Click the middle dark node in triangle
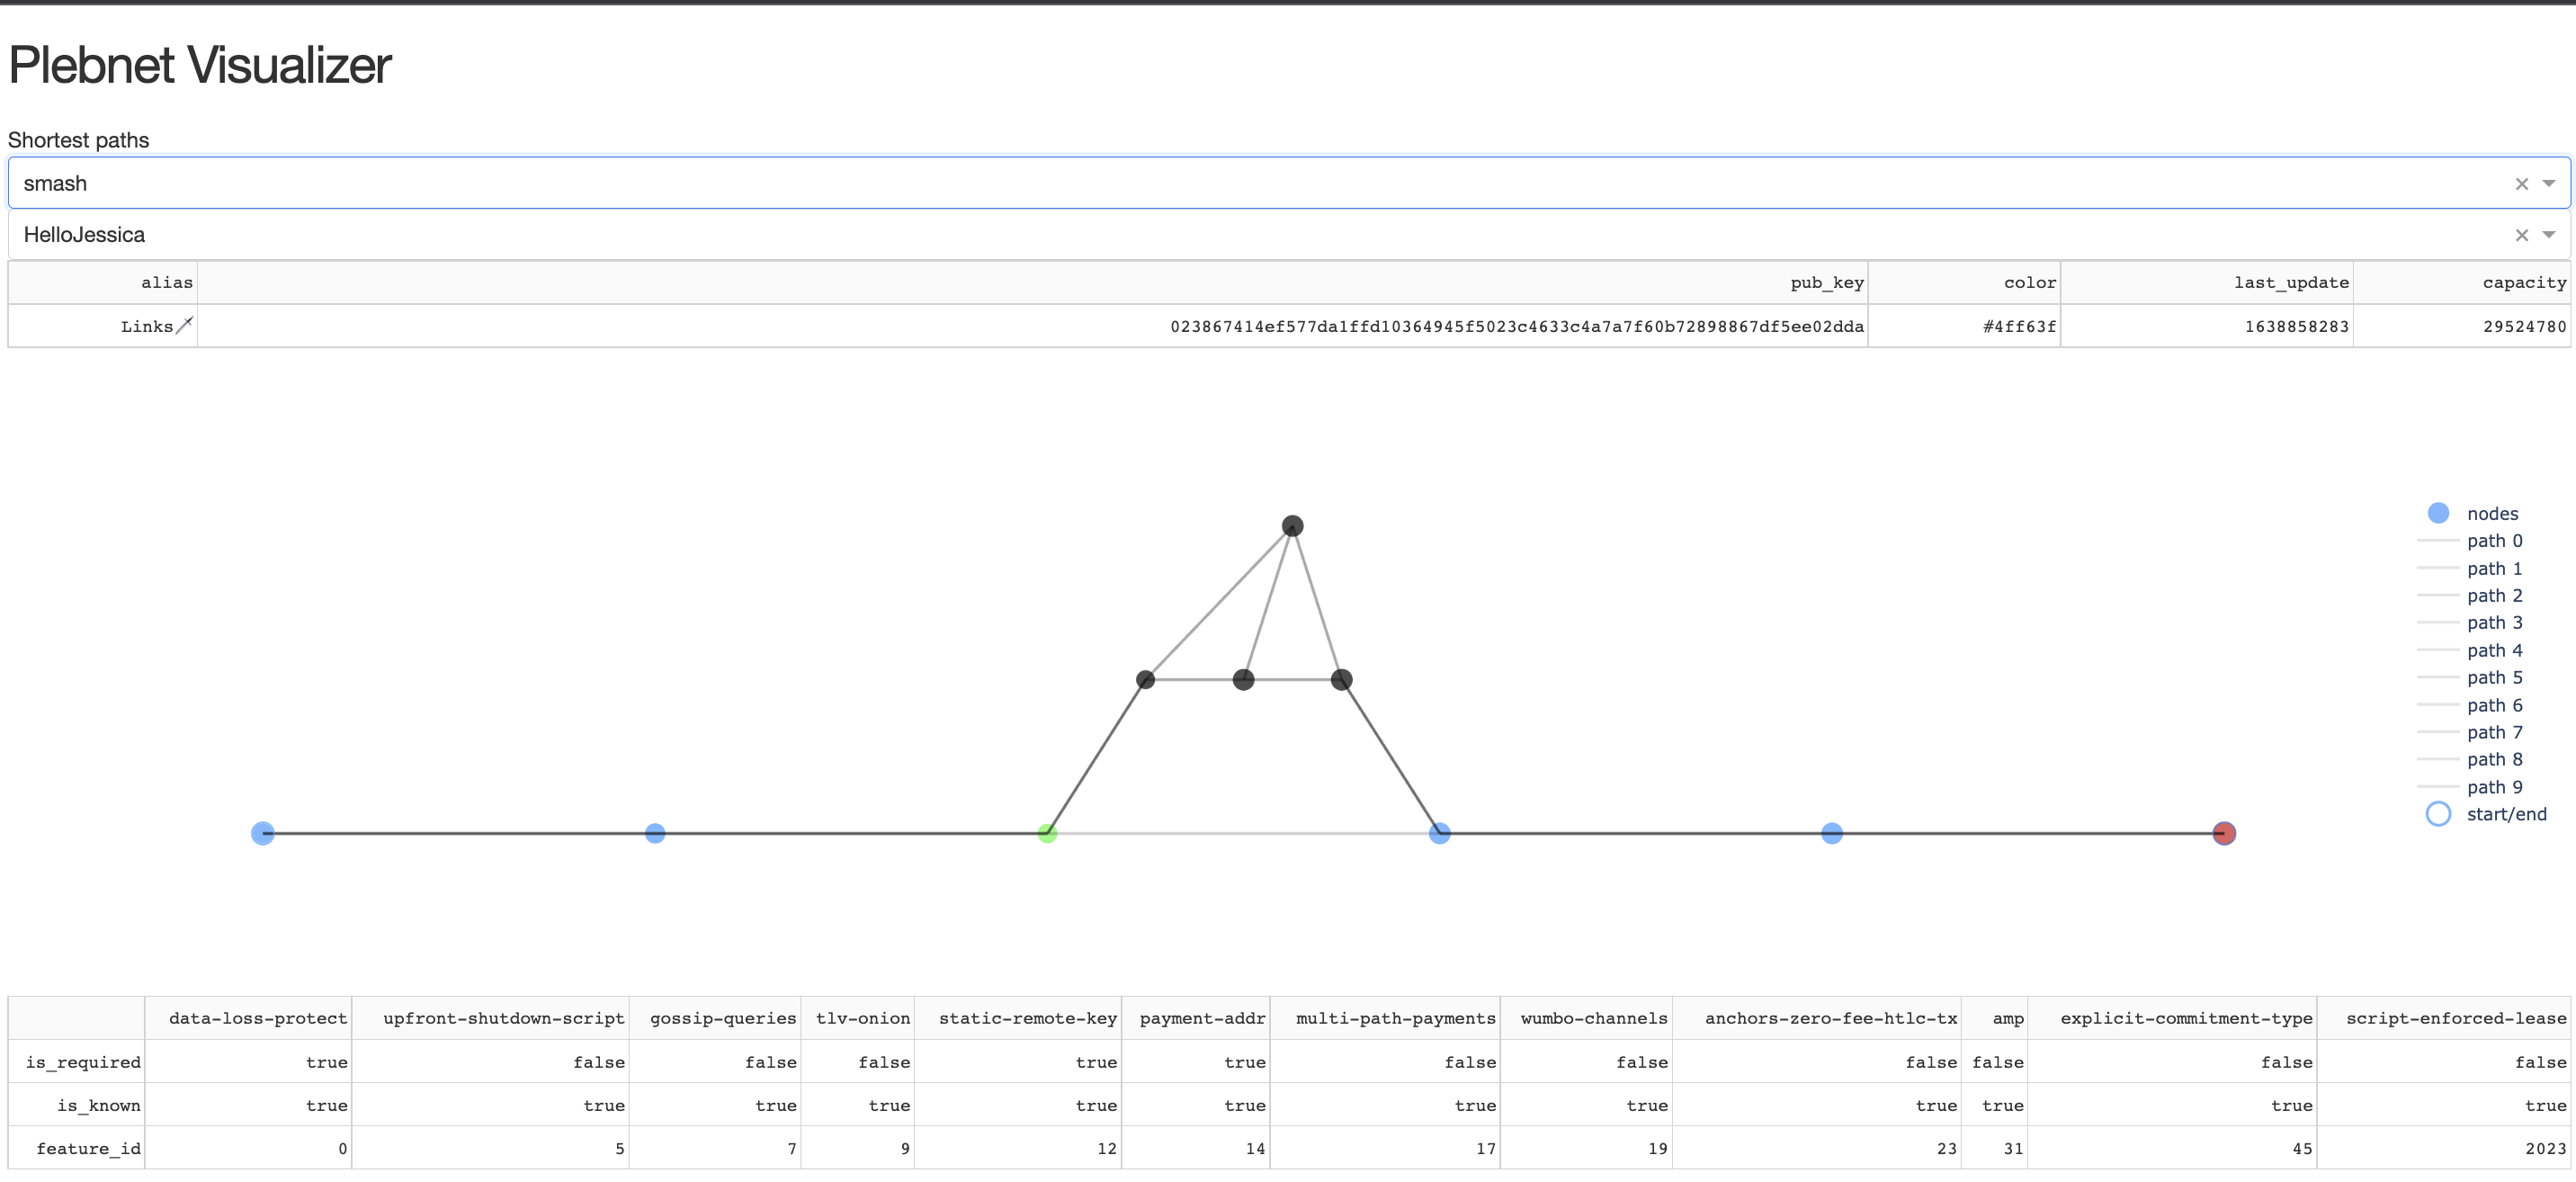 click(x=1243, y=680)
